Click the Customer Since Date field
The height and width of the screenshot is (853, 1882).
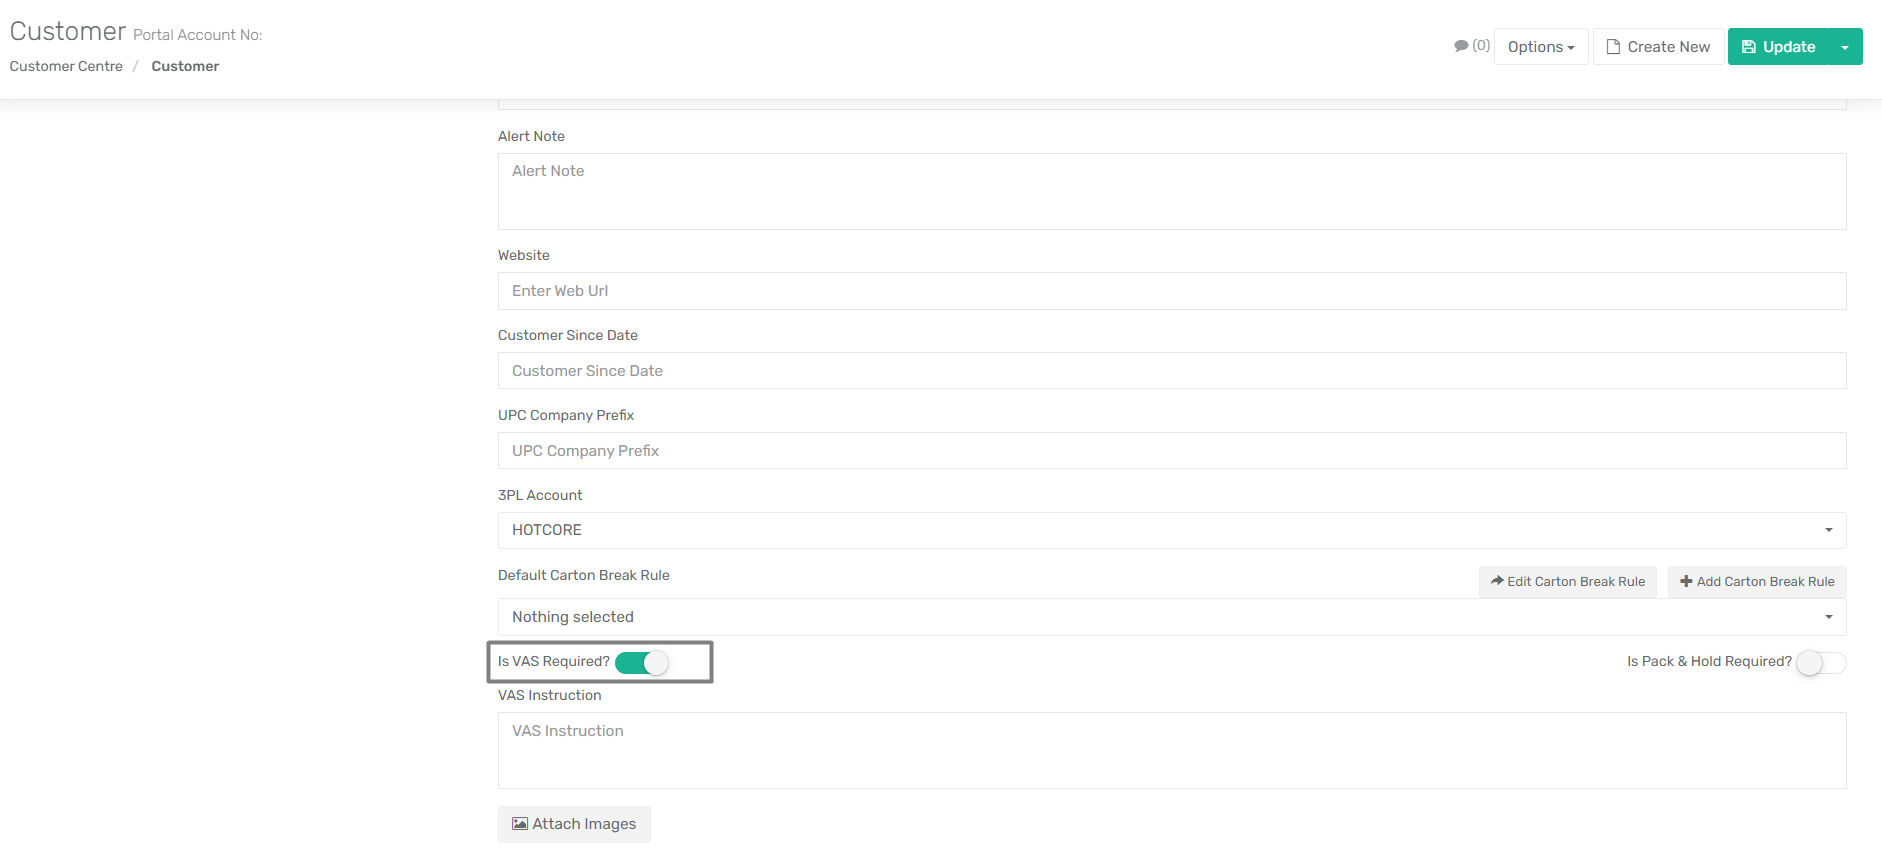(x=1172, y=371)
